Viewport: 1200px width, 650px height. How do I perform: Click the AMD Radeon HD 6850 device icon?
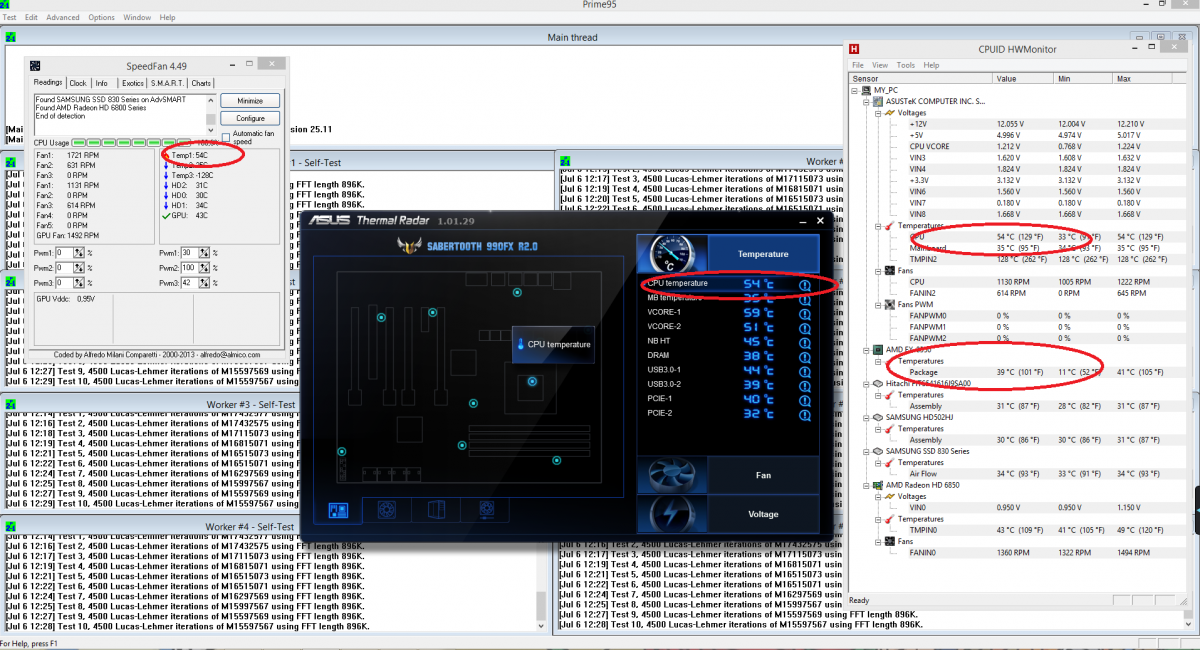pos(877,485)
